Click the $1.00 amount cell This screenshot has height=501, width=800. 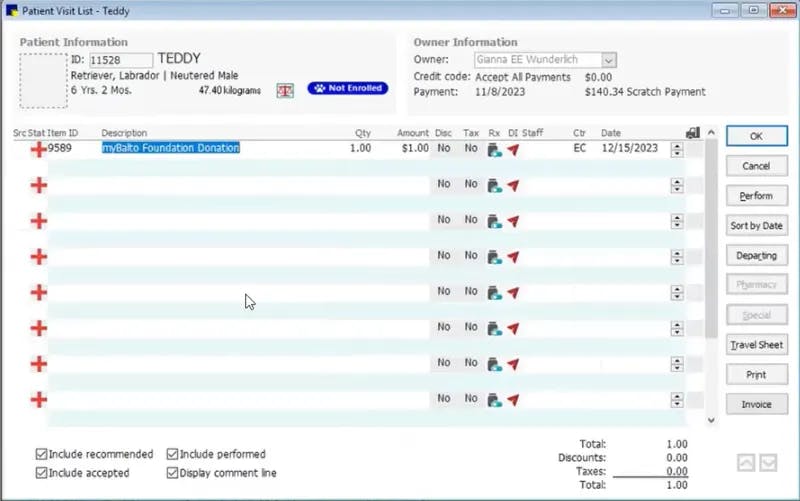(415, 148)
